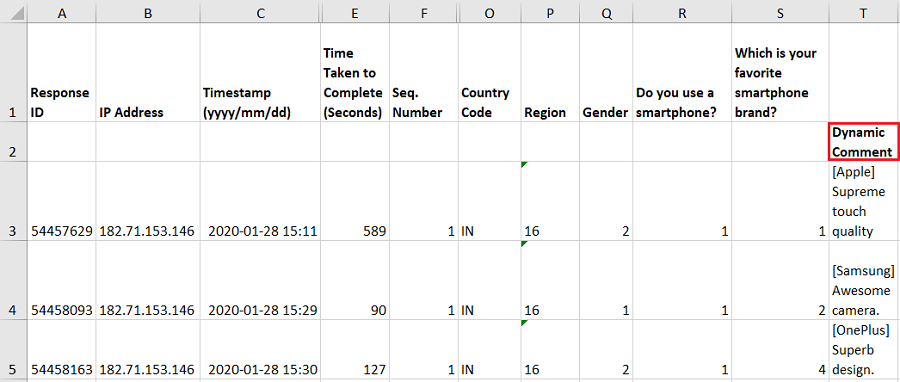Select row 2 header

(14, 142)
